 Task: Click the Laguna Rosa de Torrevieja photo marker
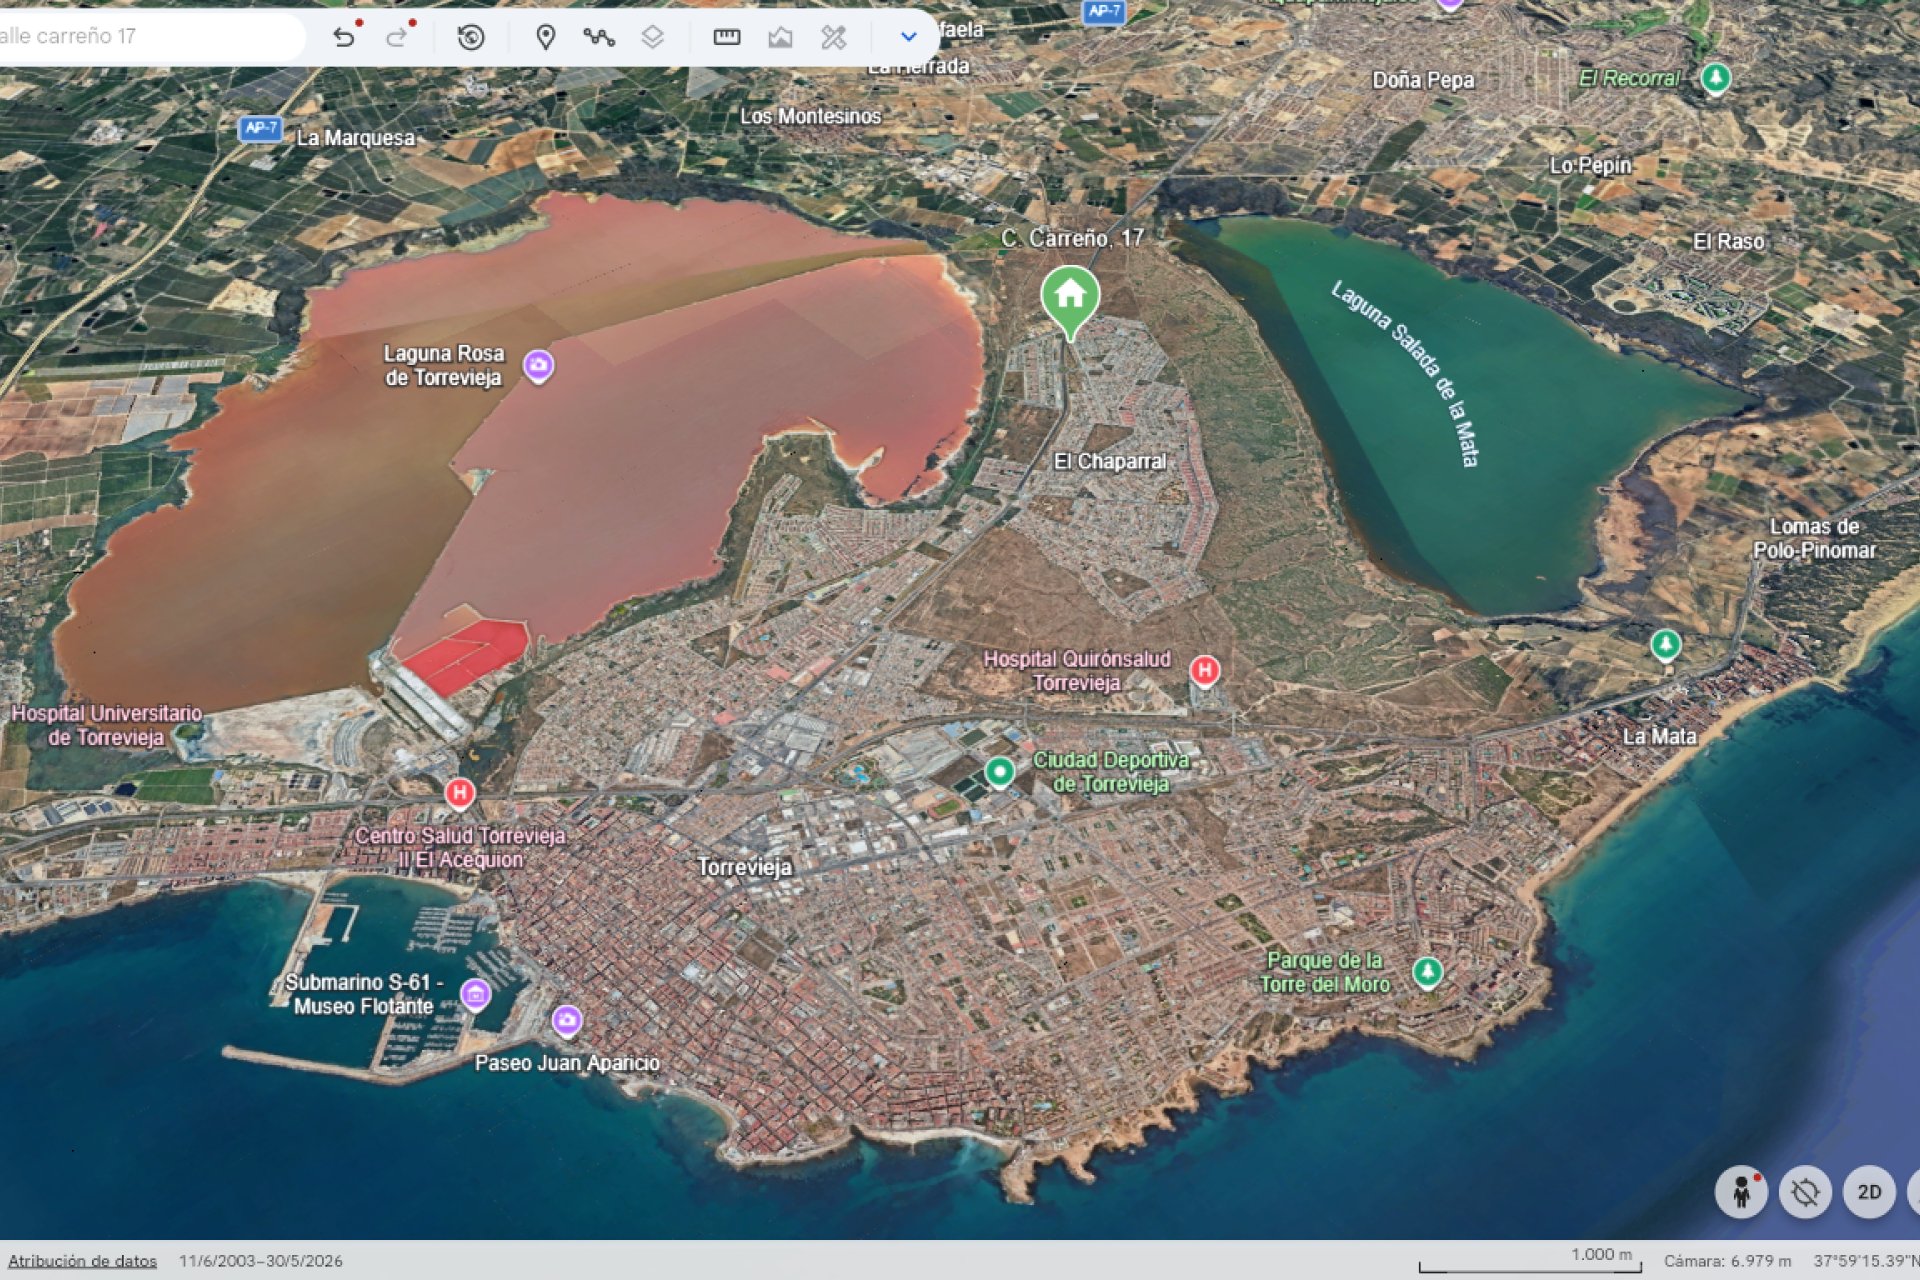tap(539, 366)
